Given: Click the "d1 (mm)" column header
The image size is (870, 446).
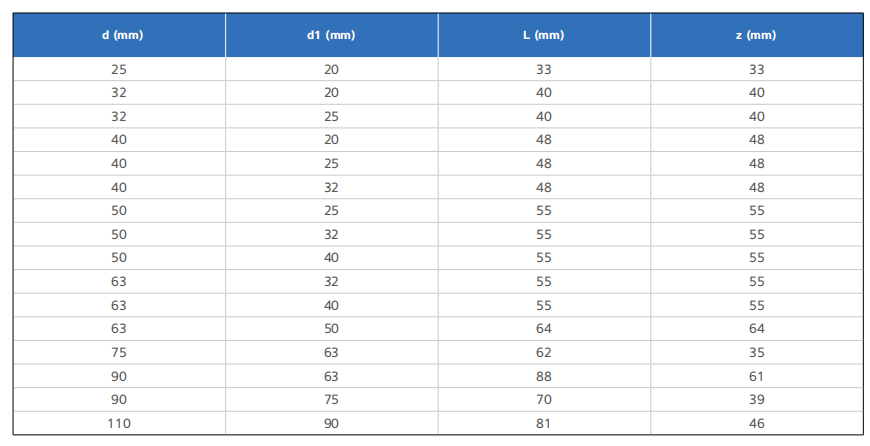Looking at the screenshot, I should [332, 35].
